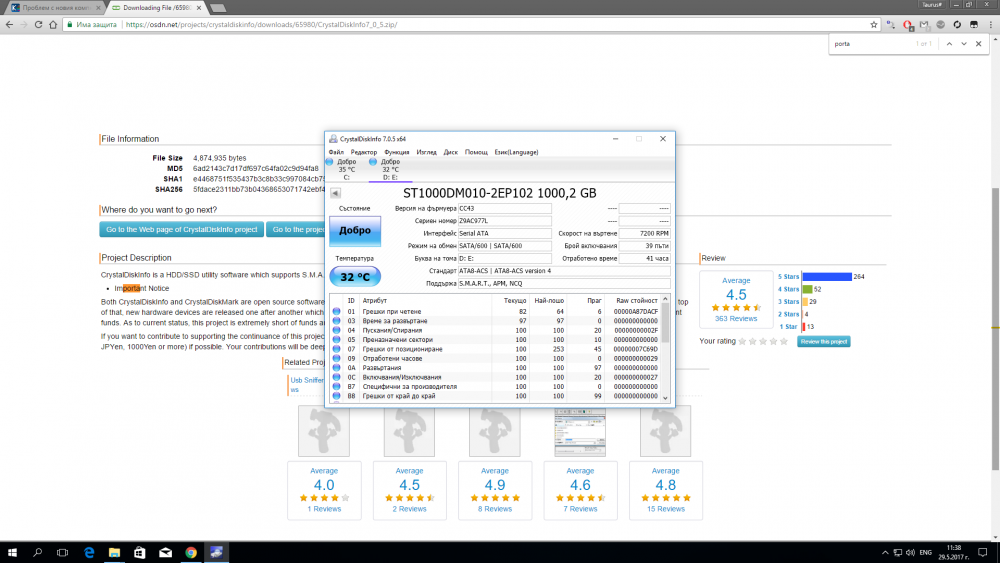Click status dot of attribute 01 Грешки при четене
The image size is (1000, 563).
coord(337,312)
